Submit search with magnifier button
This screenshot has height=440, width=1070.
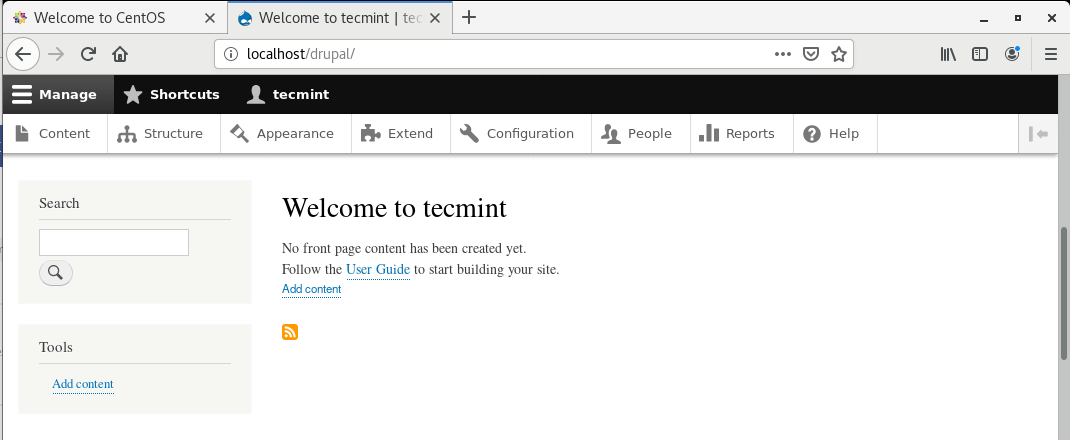[56, 273]
